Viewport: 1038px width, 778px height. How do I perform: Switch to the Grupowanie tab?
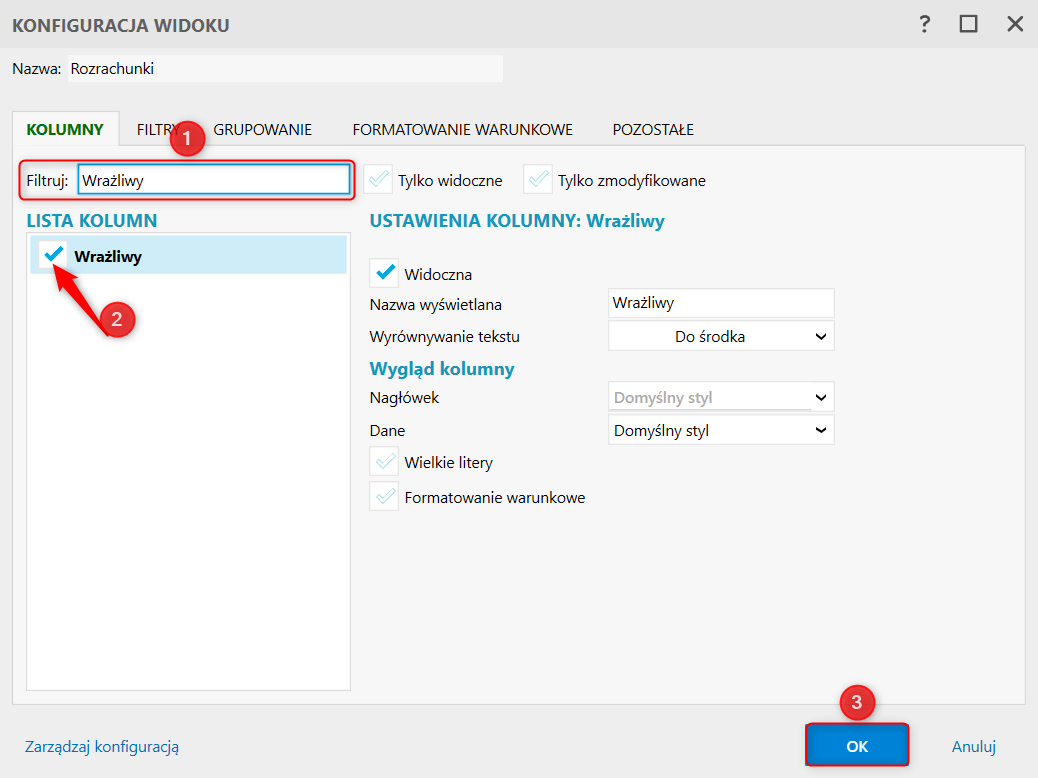point(263,129)
